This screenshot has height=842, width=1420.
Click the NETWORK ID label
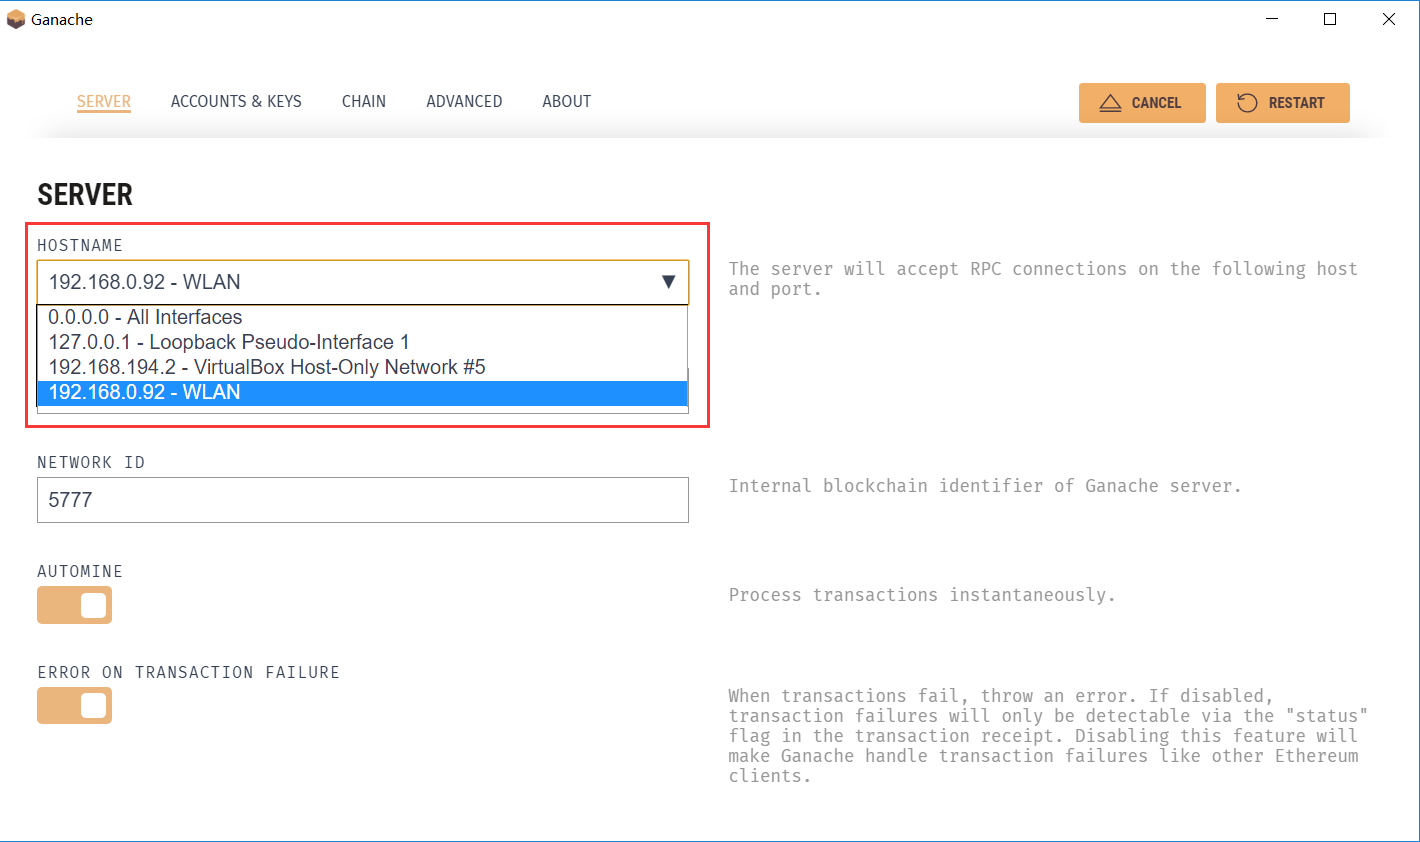[x=91, y=462]
